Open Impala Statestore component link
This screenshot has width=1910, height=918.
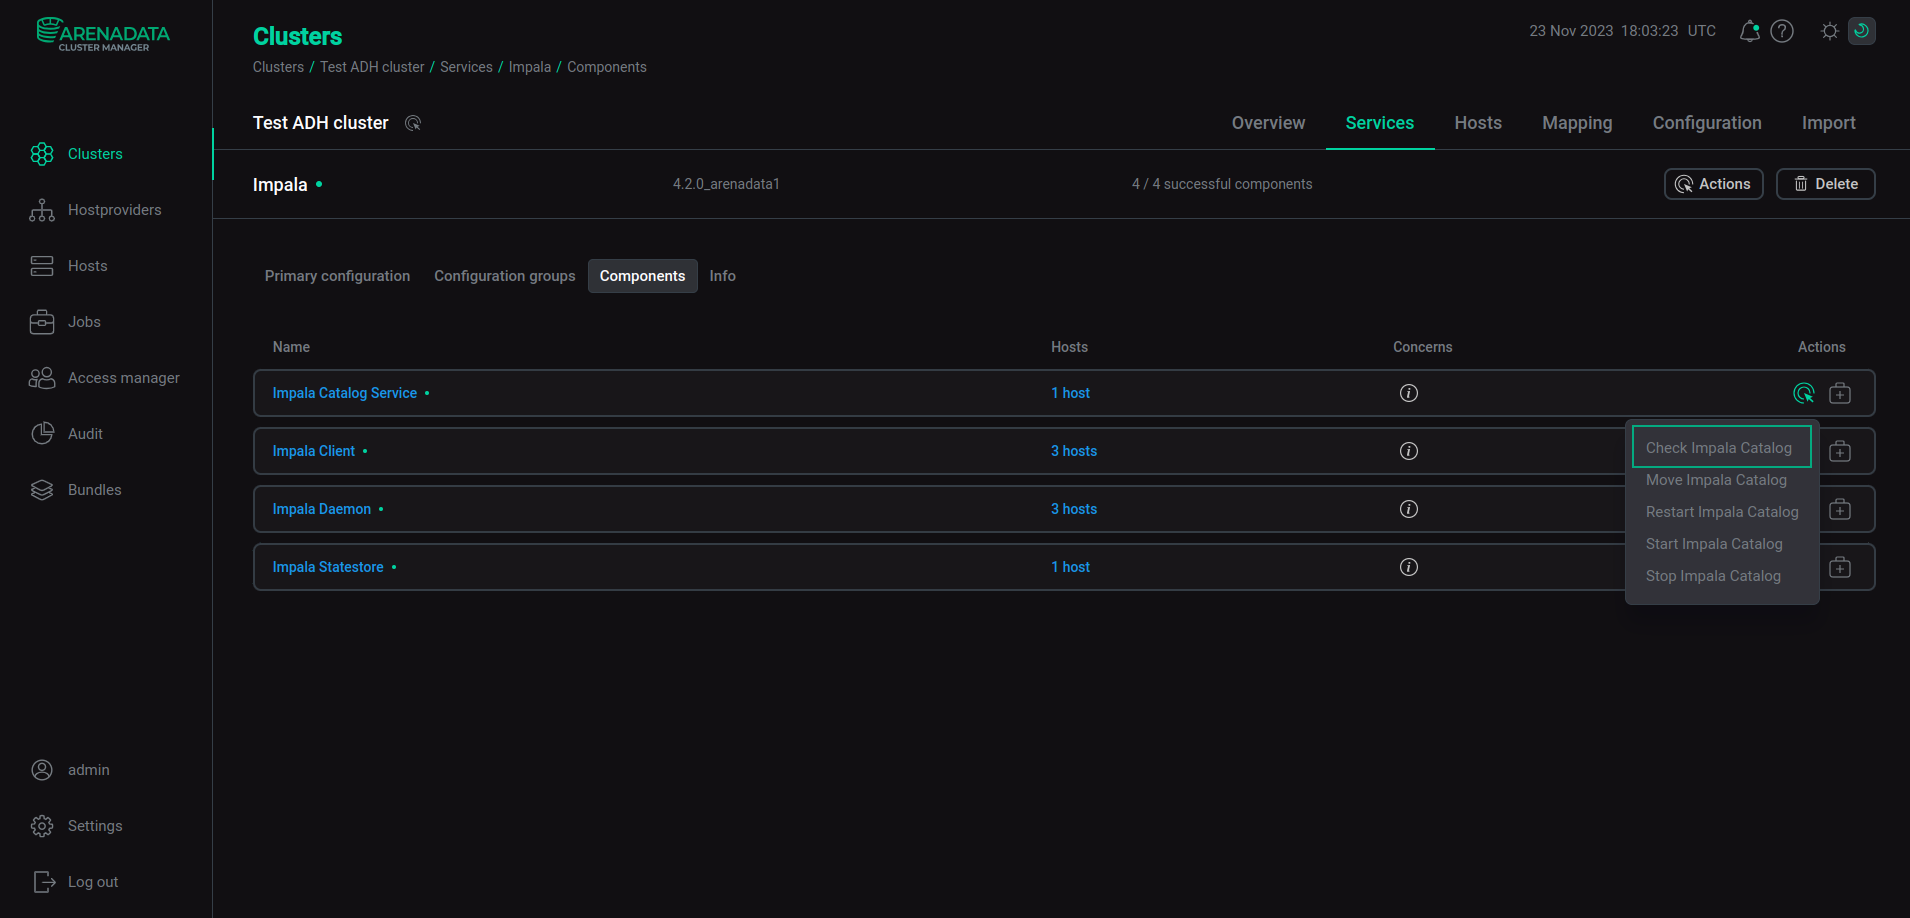pos(328,567)
